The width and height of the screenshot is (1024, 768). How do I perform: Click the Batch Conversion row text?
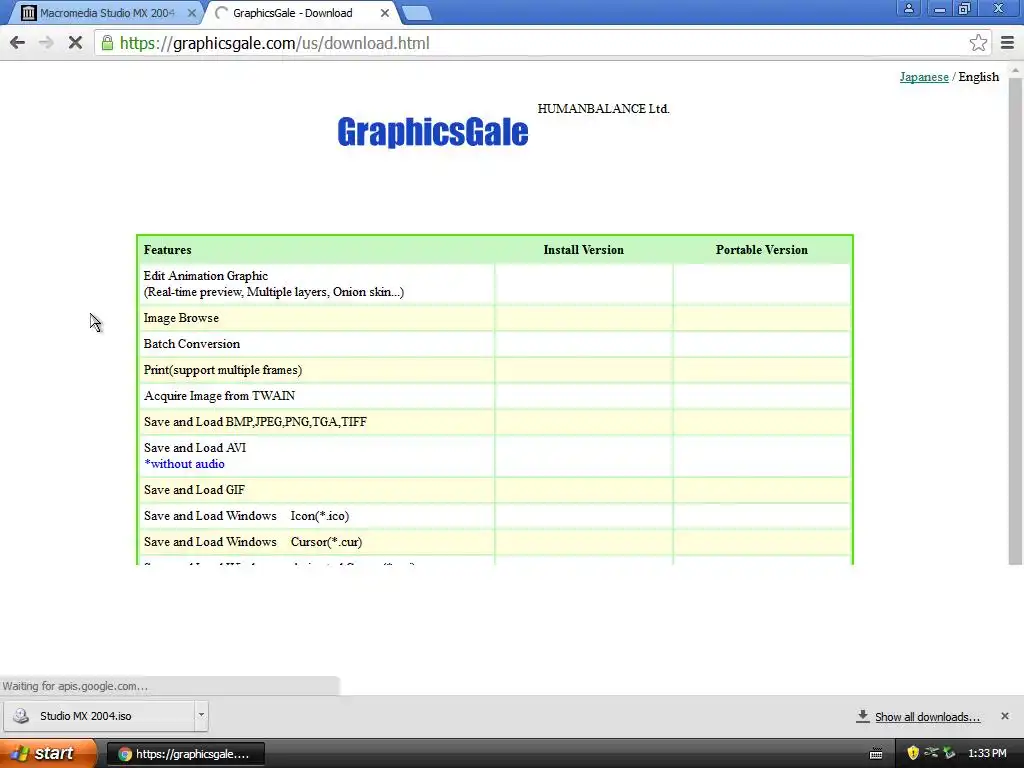pos(191,344)
